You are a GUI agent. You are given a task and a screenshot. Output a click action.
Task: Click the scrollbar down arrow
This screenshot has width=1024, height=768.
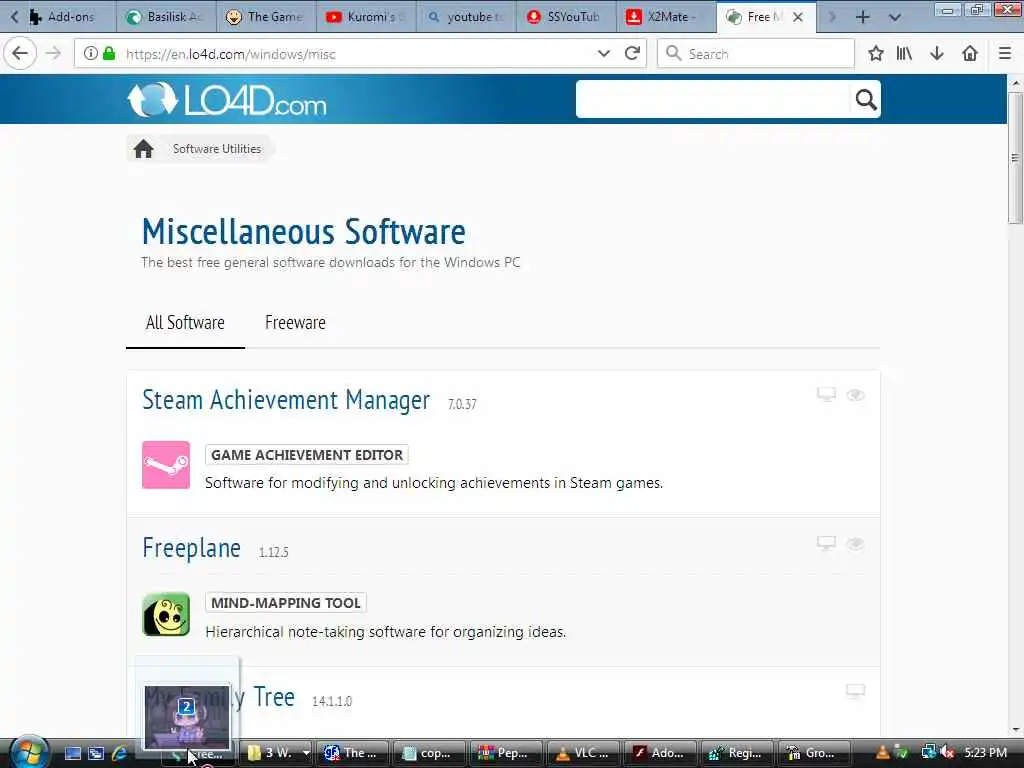point(1015,729)
